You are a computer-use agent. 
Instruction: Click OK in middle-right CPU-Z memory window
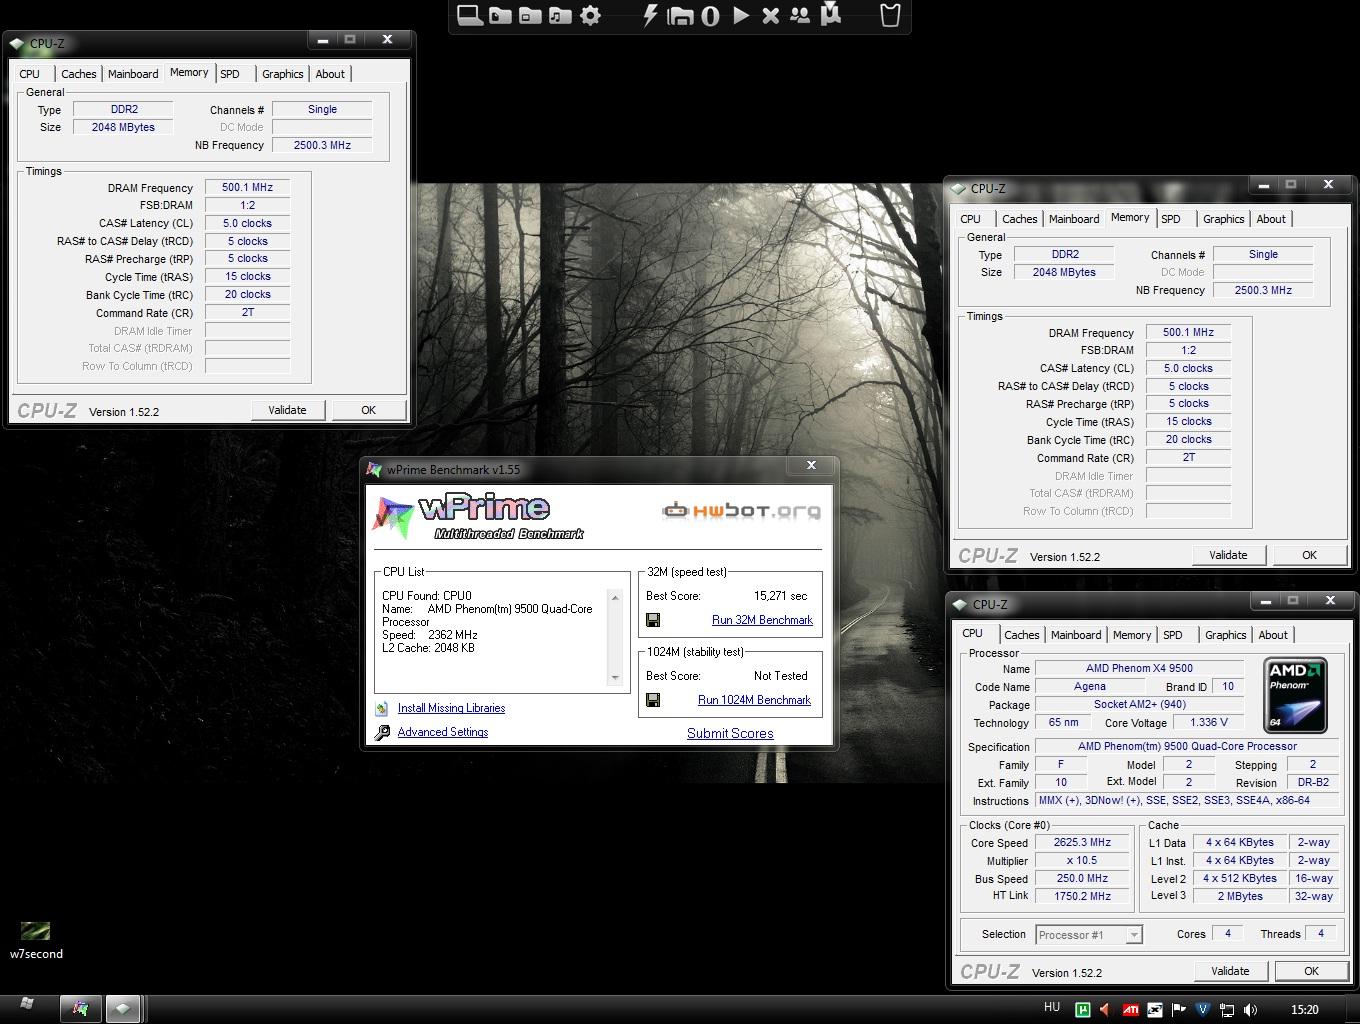pyautogui.click(x=1309, y=555)
